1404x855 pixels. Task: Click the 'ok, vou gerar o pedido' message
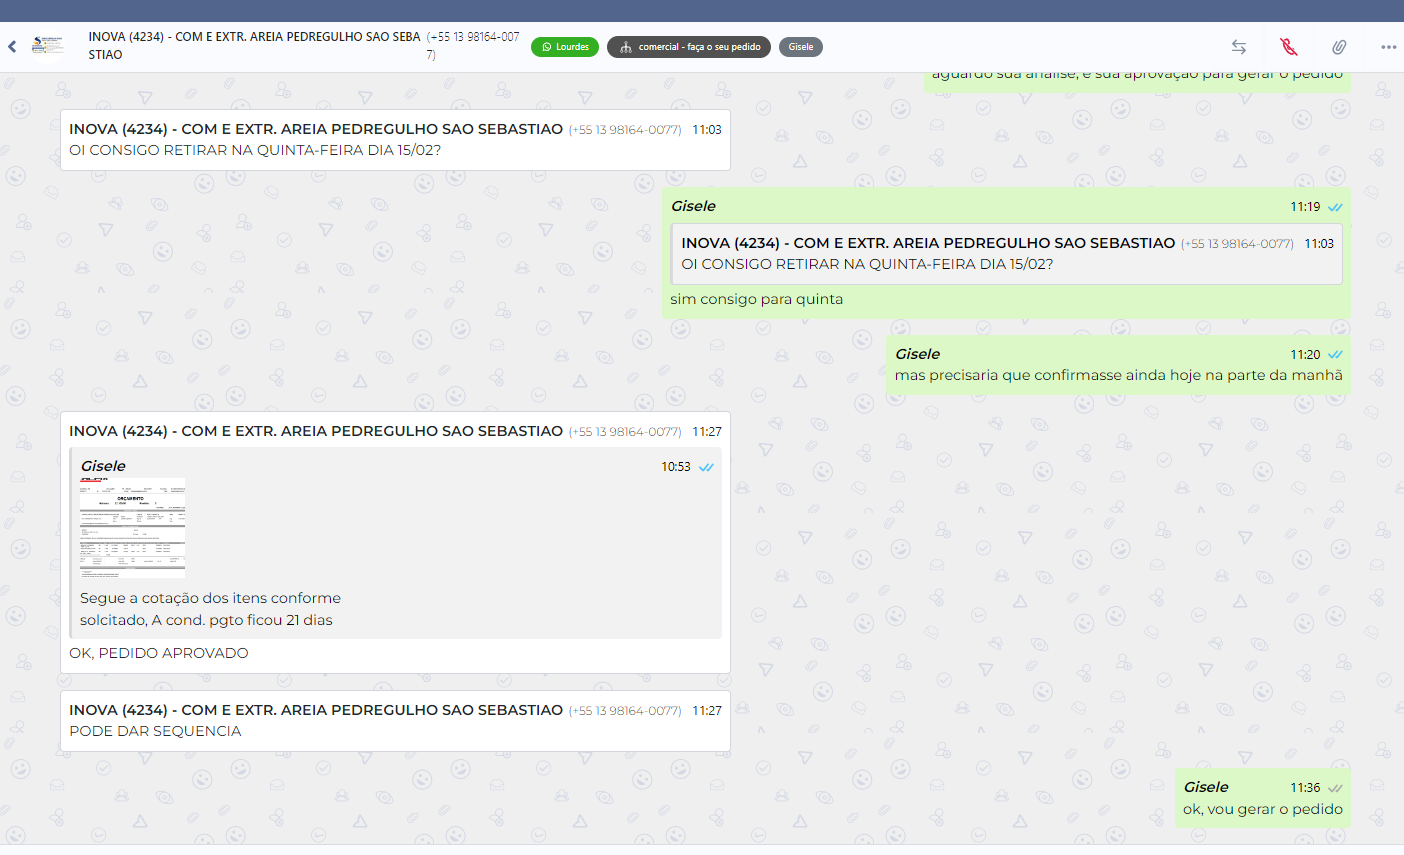pyautogui.click(x=1262, y=809)
